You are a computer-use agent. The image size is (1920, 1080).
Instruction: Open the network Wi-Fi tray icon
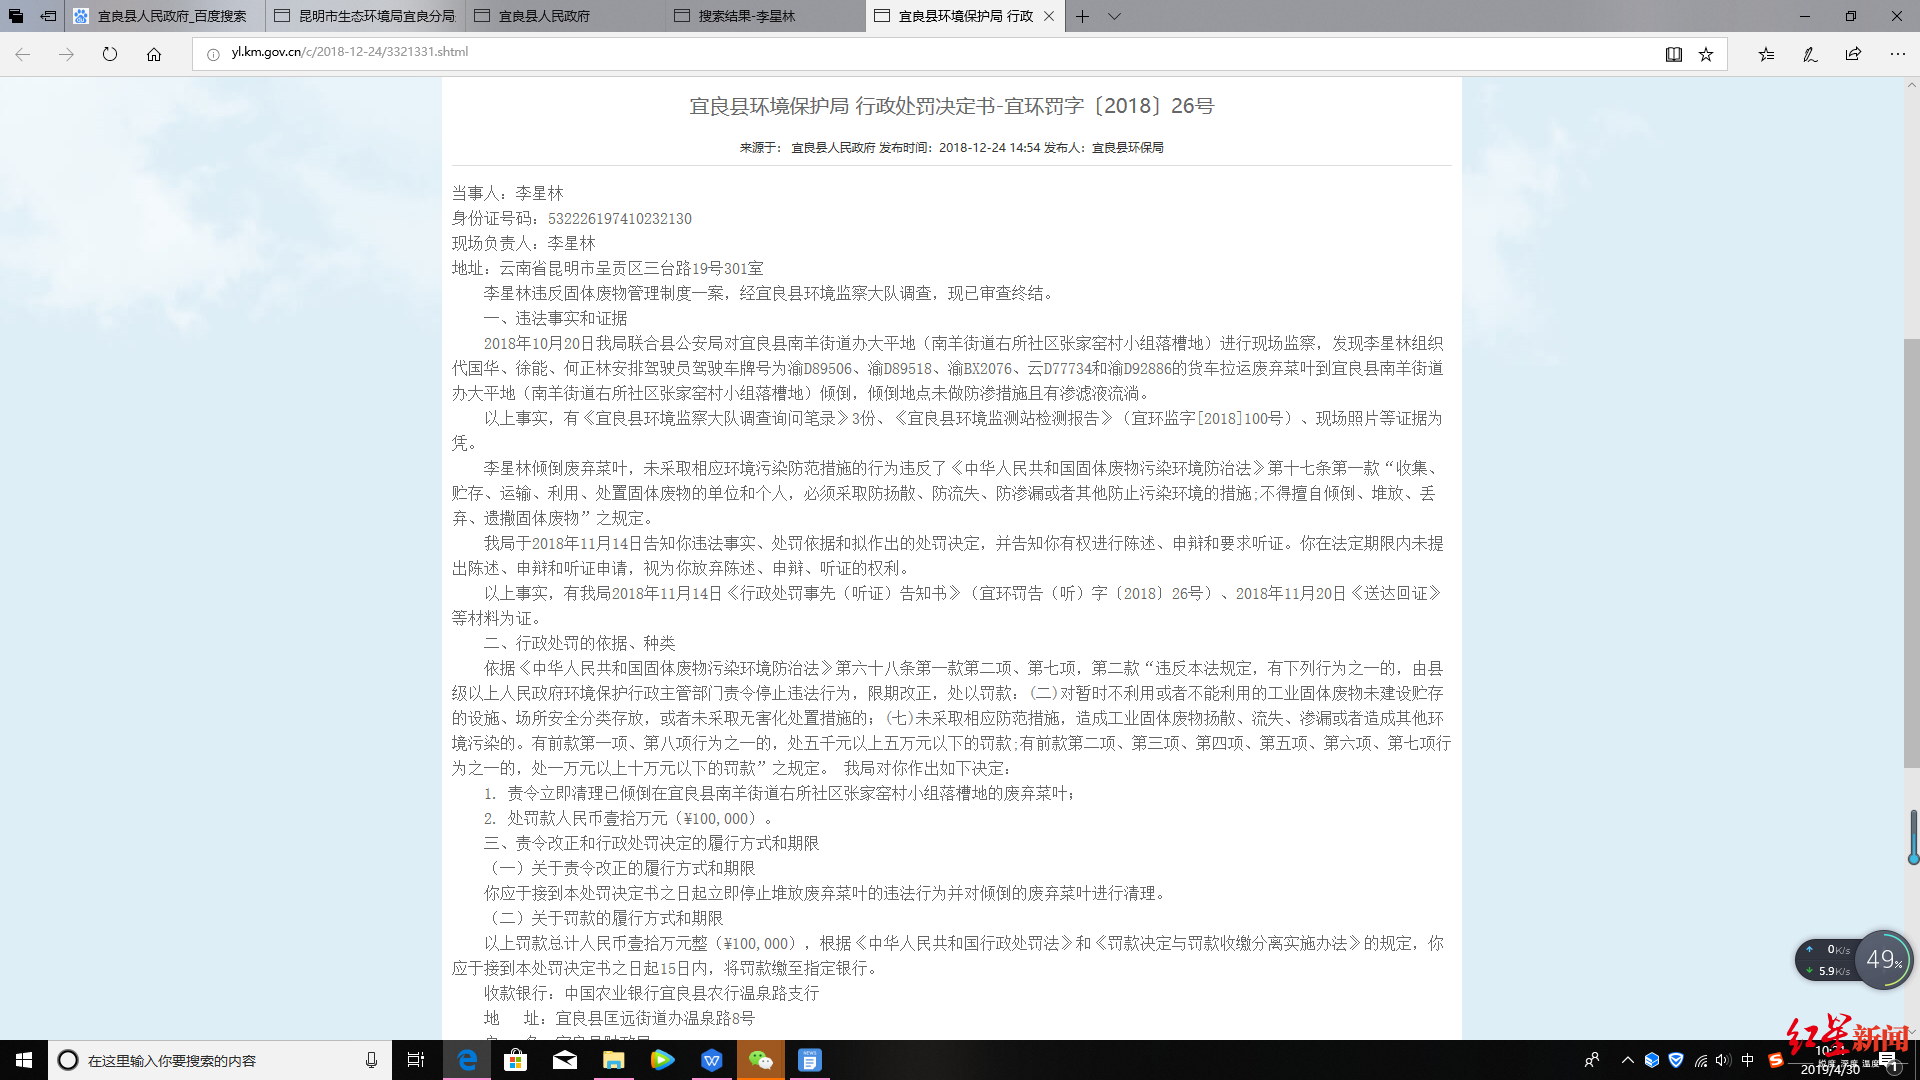[1700, 1060]
